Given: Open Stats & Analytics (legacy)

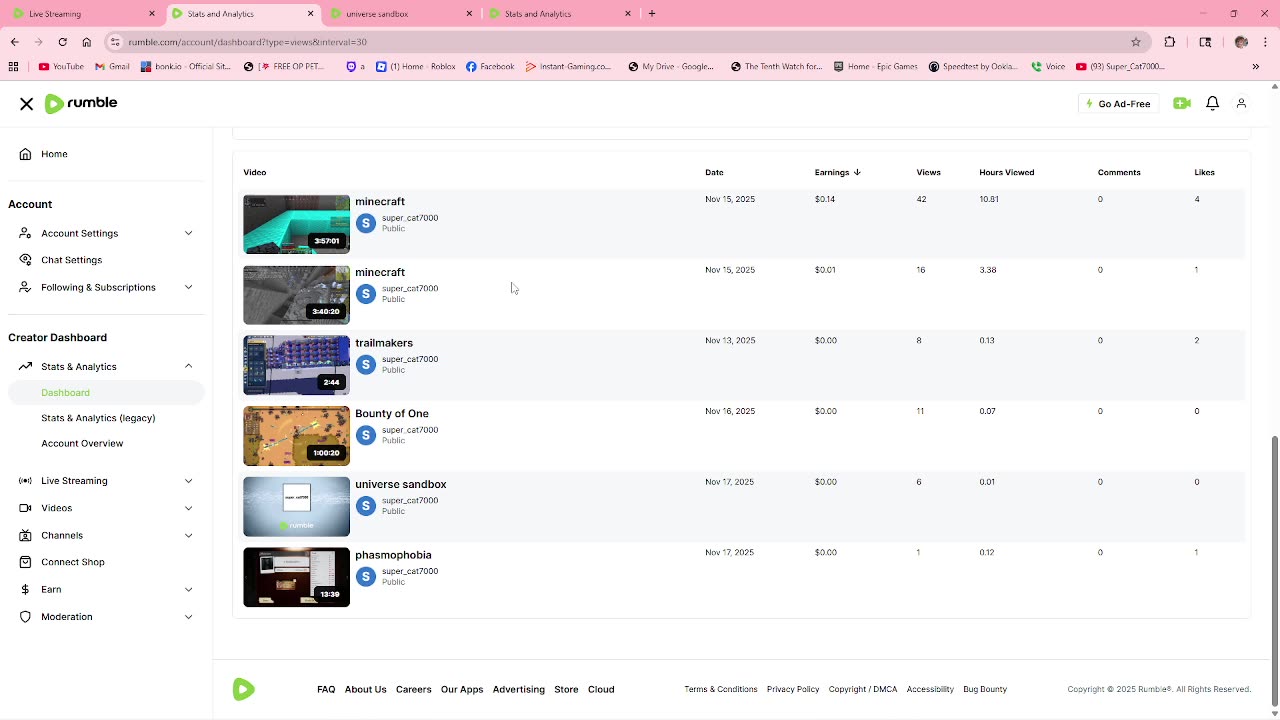Looking at the screenshot, I should click(98, 418).
